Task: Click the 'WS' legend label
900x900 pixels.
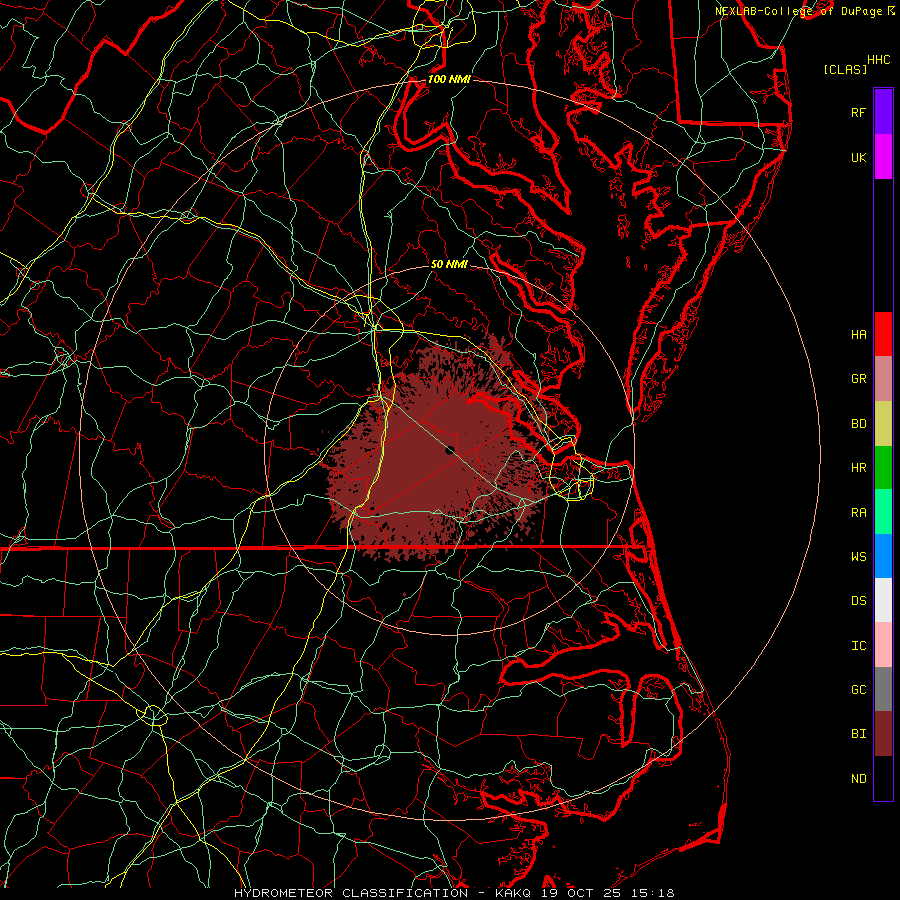Action: click(858, 556)
